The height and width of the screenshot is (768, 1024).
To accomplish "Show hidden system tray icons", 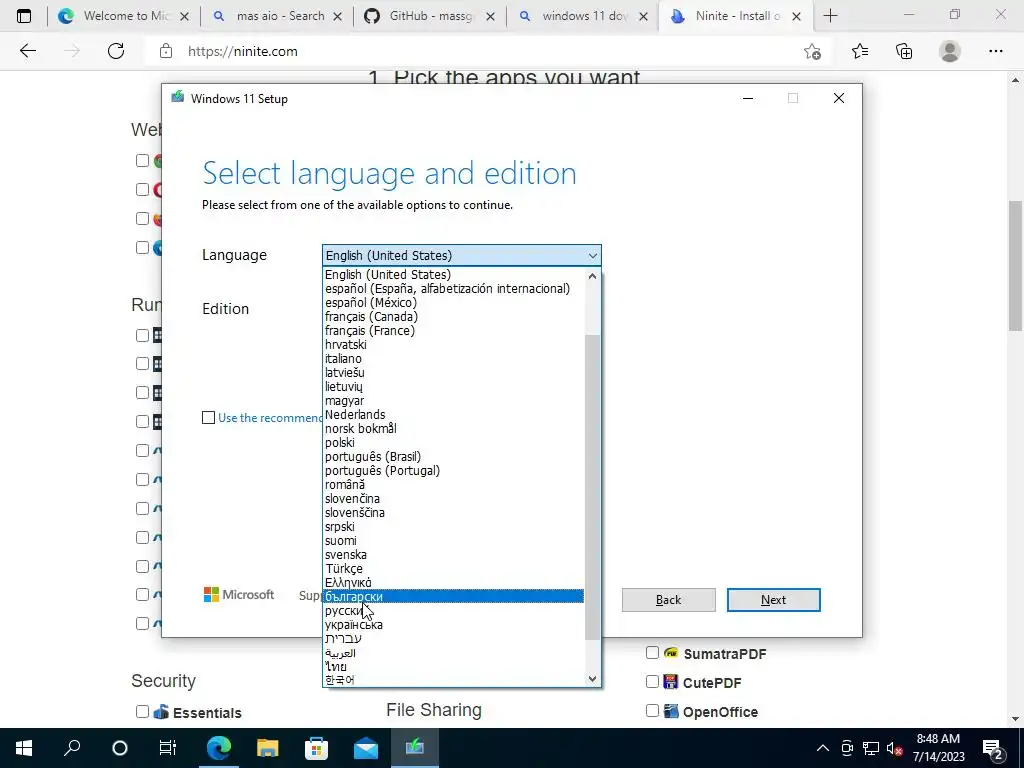I will point(823,748).
